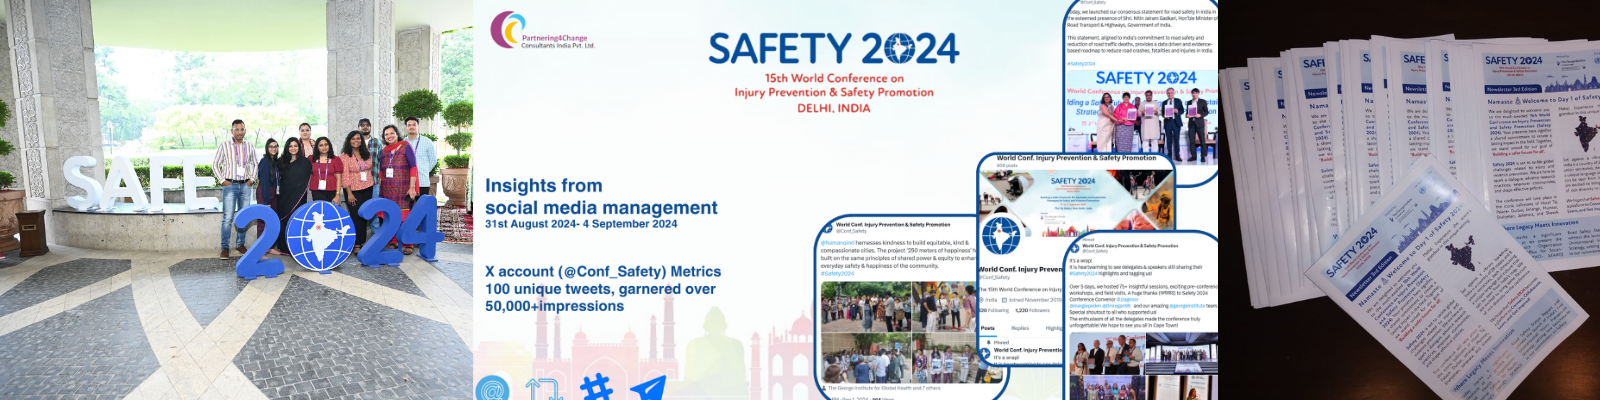Click the '1,220 Followers' count

pos(1033,310)
